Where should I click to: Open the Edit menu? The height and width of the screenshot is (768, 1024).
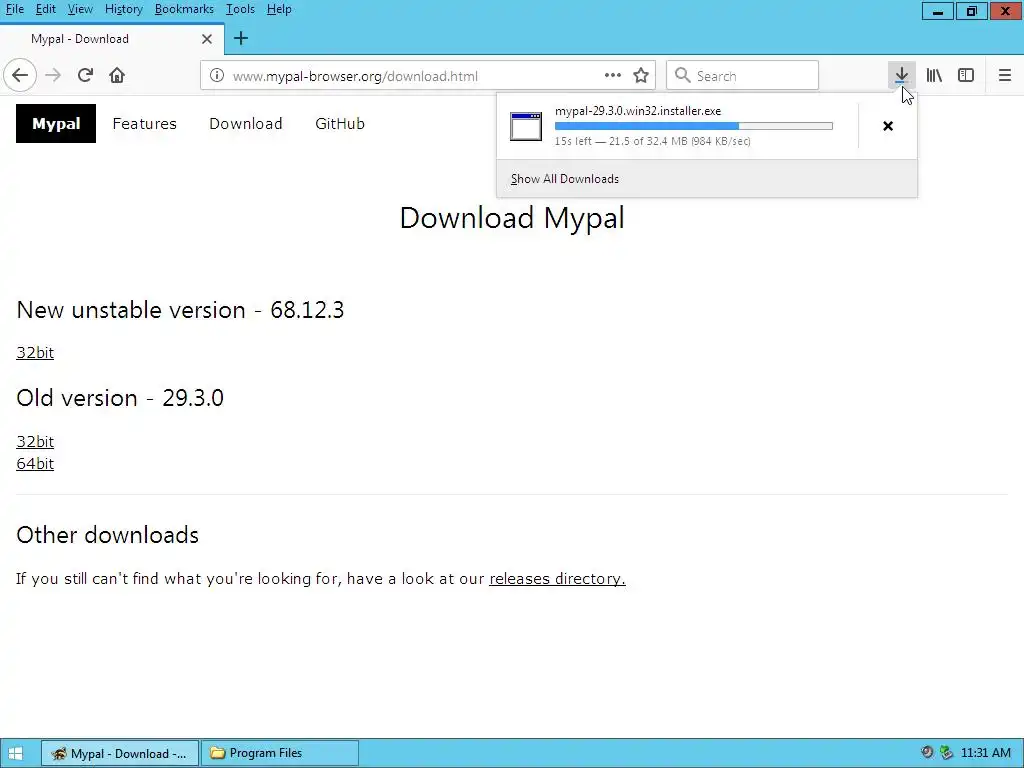coord(45,9)
